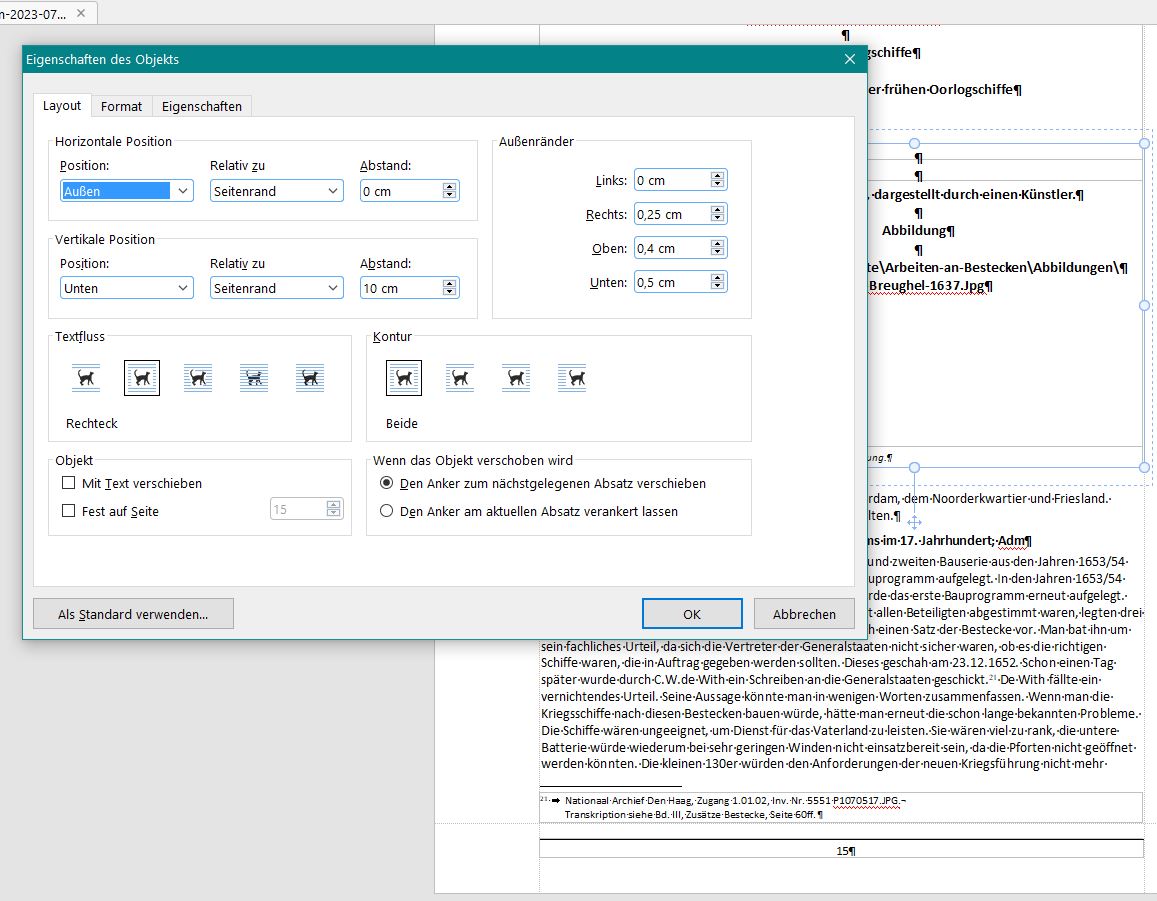The image size is (1157, 901).
Task: Open horizontal Position dropdown showing Außen
Action: pos(127,190)
